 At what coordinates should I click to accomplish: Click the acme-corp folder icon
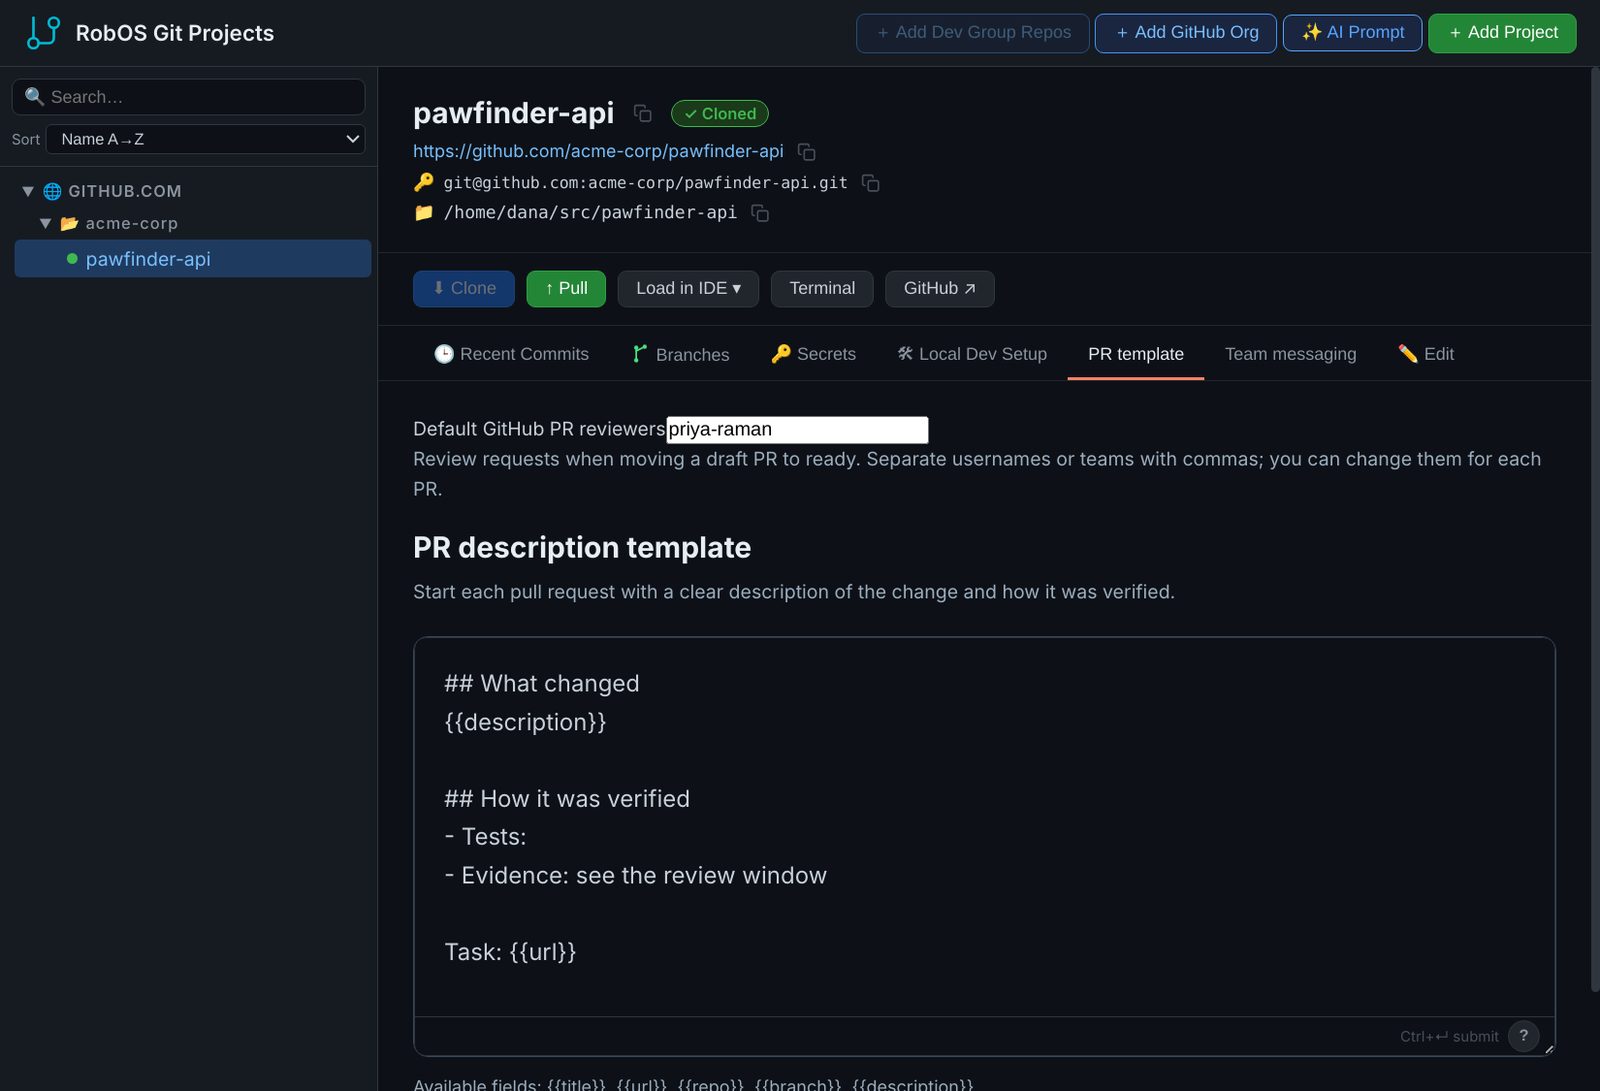point(69,223)
